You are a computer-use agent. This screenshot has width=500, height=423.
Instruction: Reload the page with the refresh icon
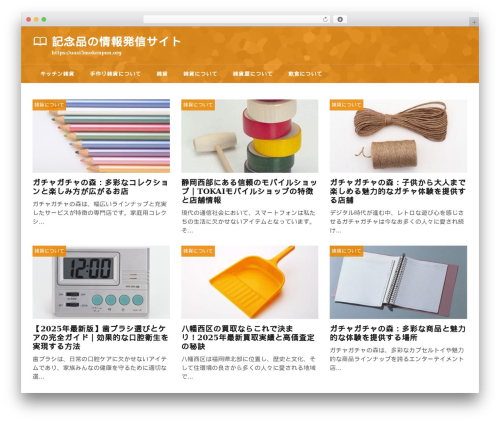click(x=325, y=19)
